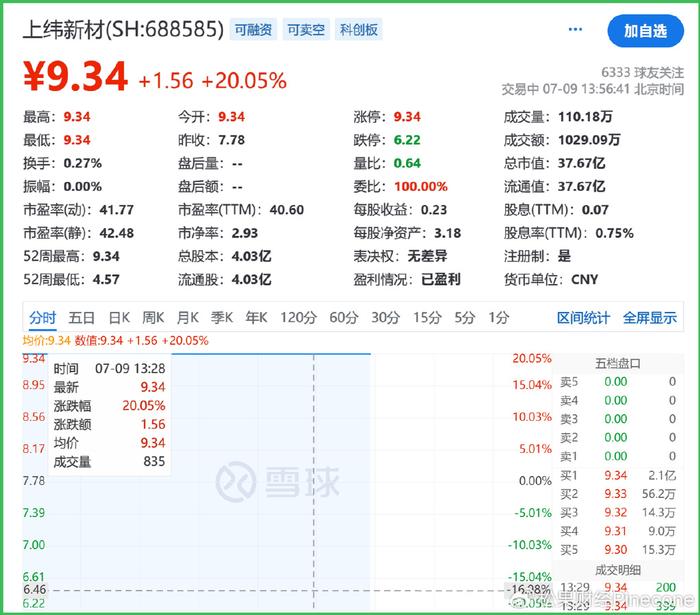Image resolution: width=700 pixels, height=615 pixels.
Task: Select the 分时 chart tab
Action: [x=42, y=318]
